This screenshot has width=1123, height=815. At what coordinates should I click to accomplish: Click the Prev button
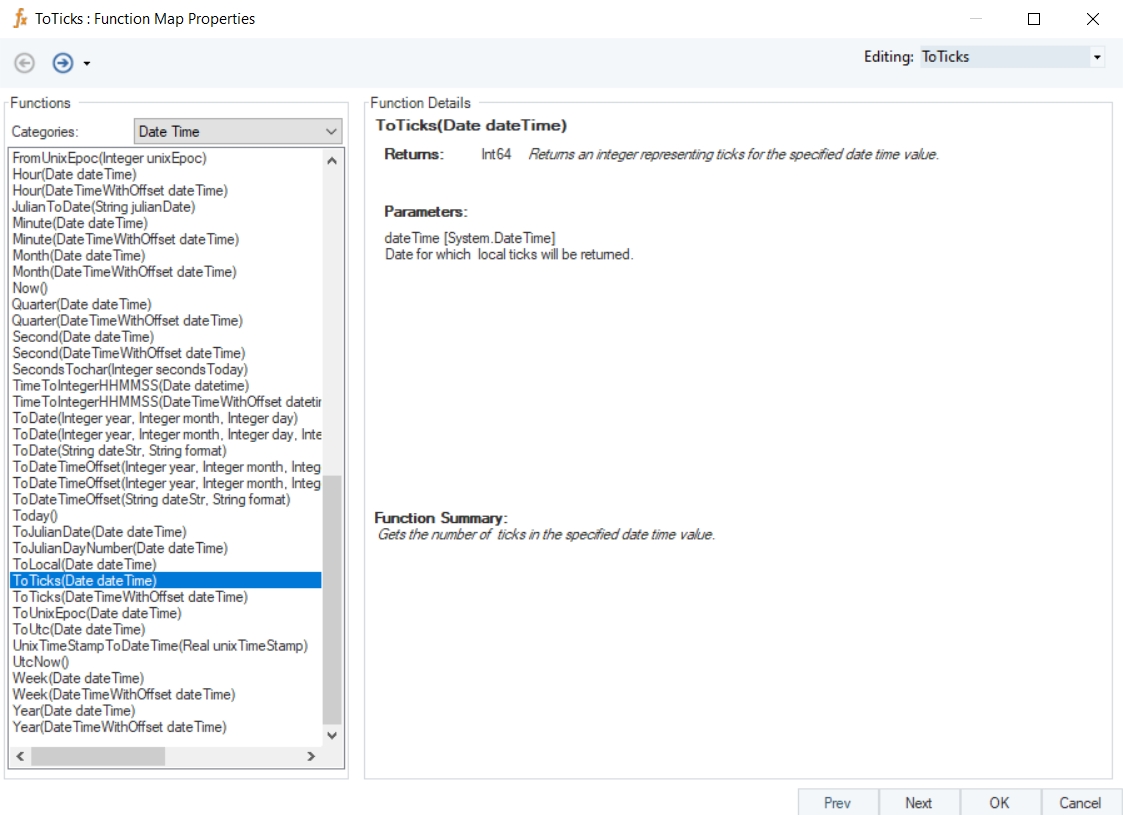tap(837, 802)
